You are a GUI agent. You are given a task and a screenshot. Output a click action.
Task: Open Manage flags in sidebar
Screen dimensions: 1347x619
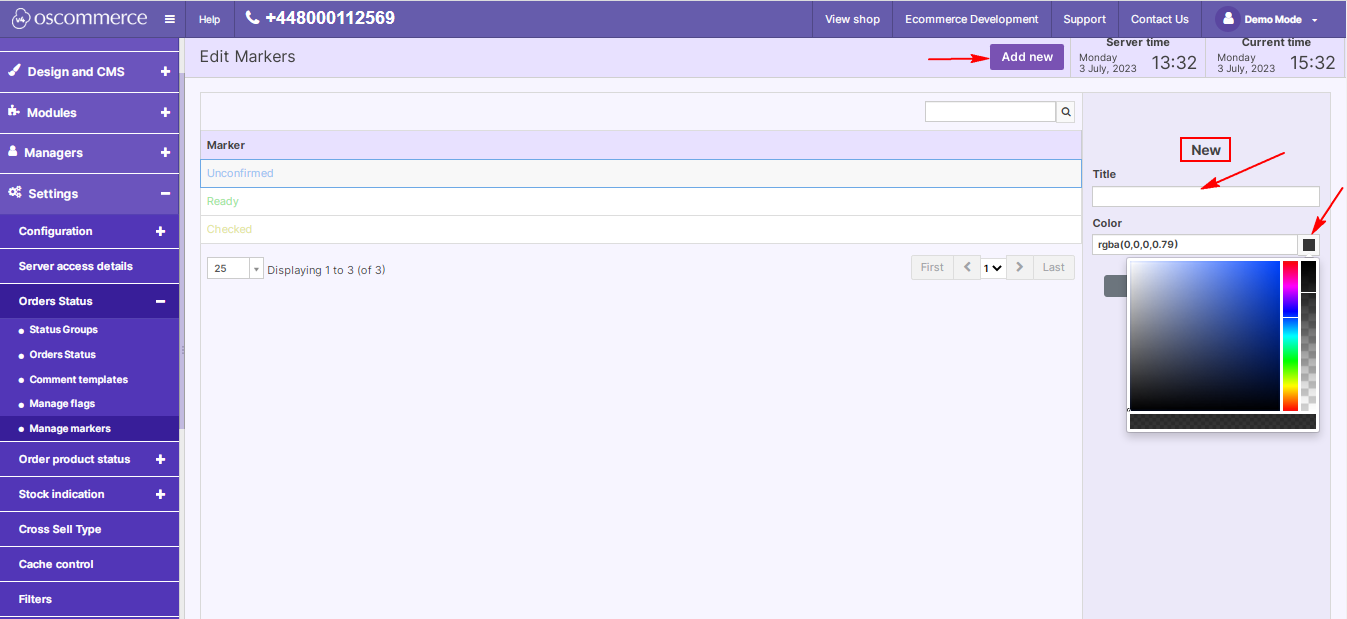[62, 404]
